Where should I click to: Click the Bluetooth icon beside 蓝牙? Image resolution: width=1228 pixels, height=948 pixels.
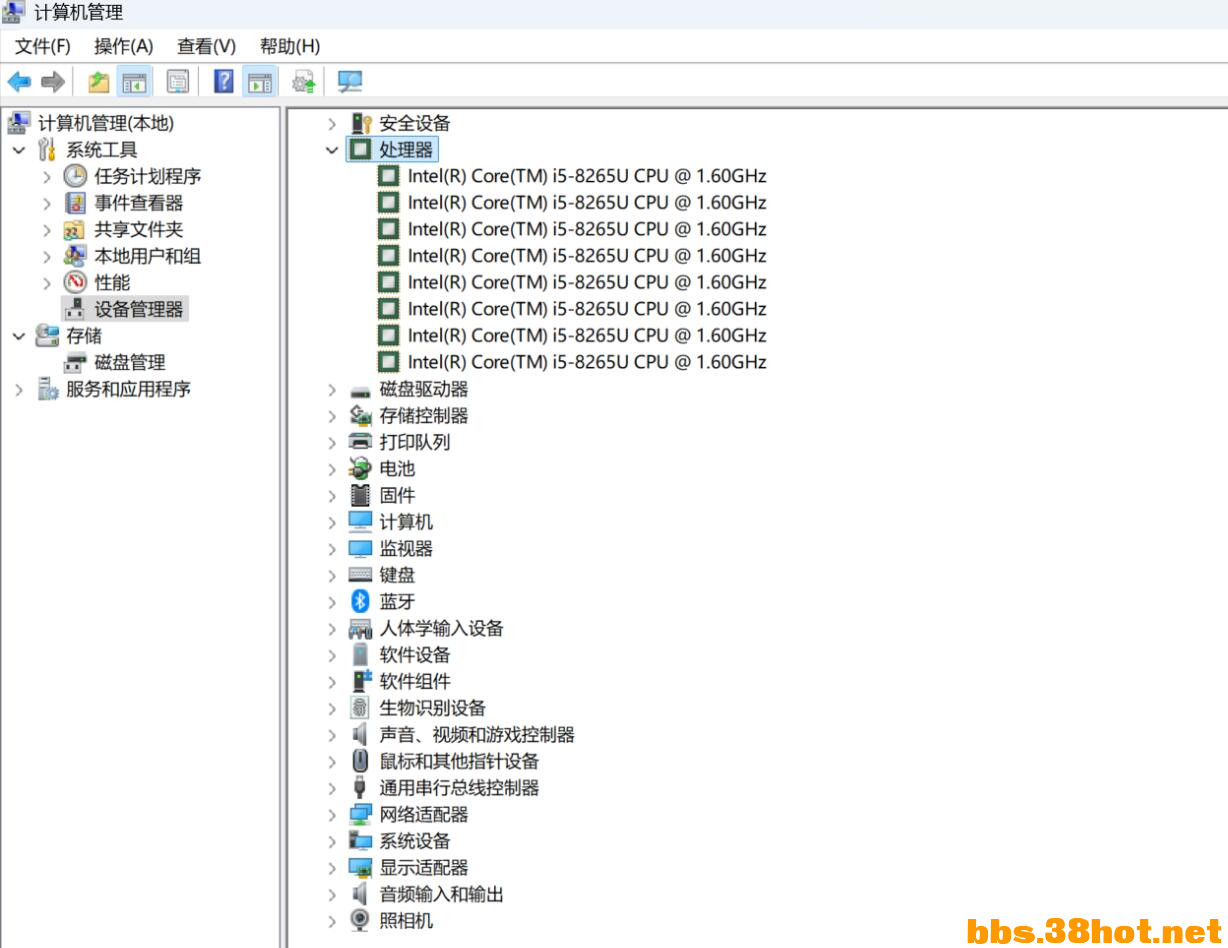pos(361,602)
